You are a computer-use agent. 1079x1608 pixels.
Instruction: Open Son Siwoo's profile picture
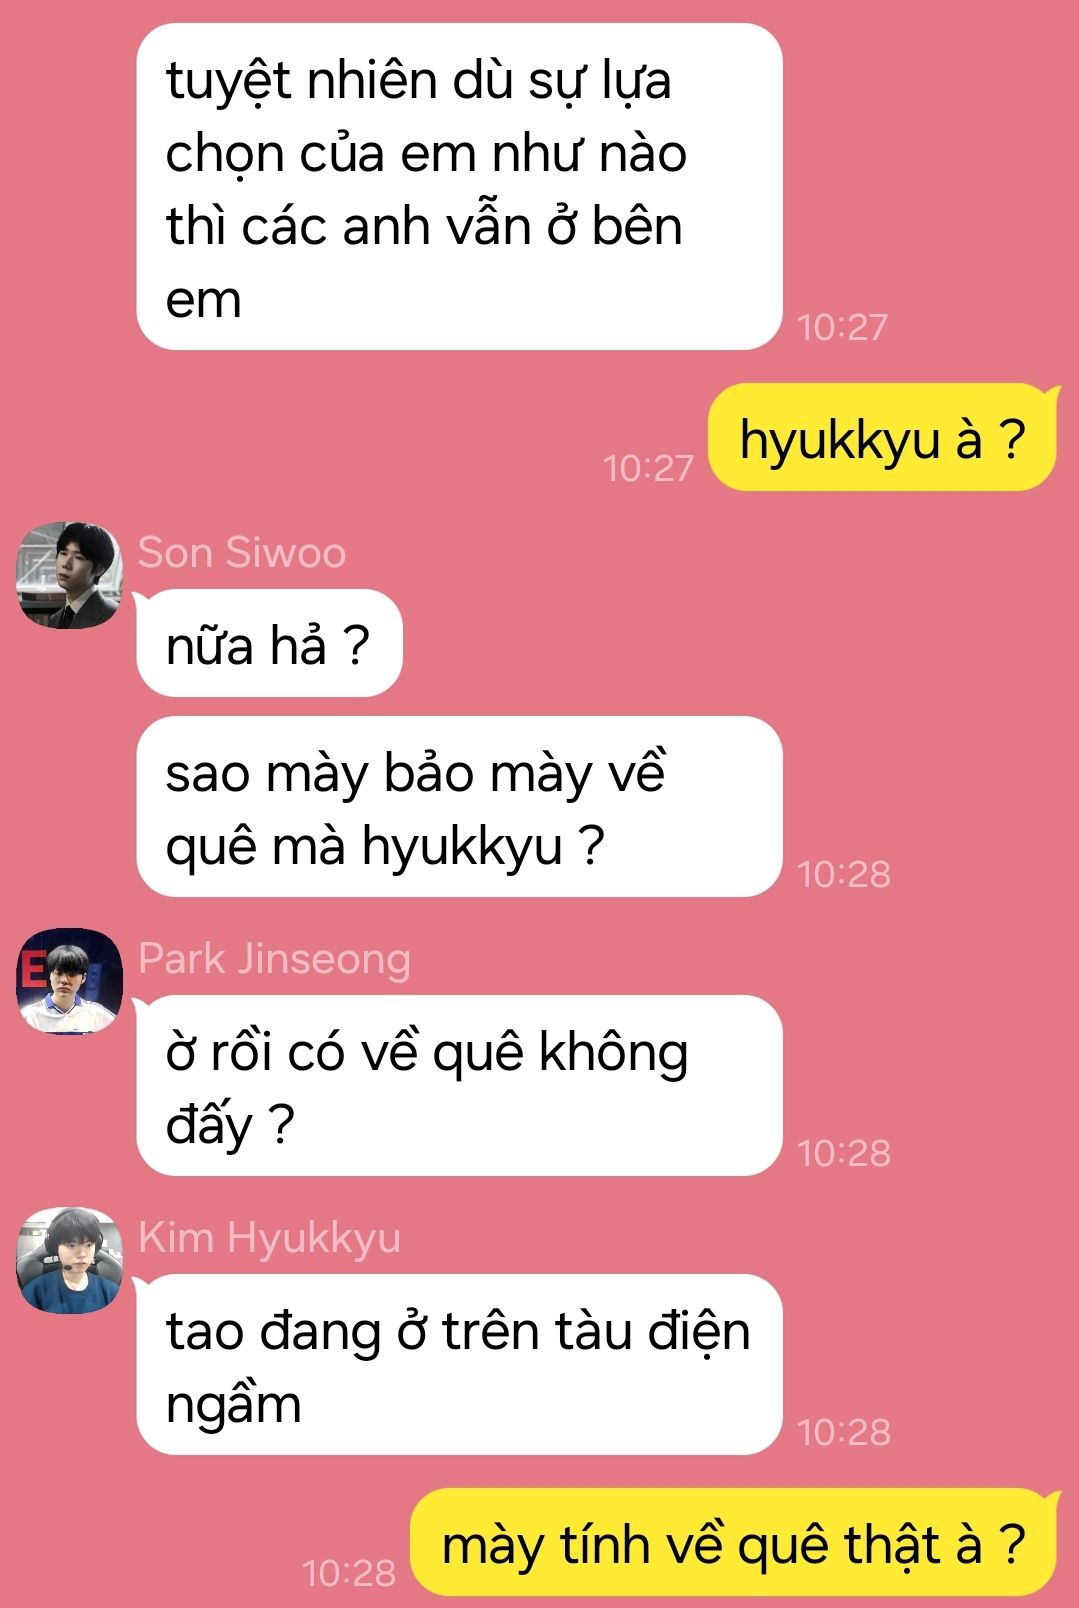pos(70,575)
